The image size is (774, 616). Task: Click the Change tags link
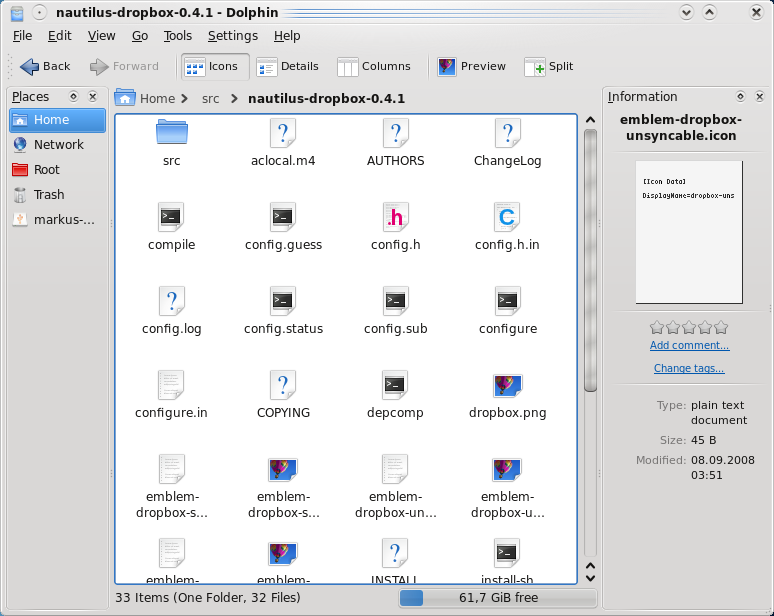point(689,369)
